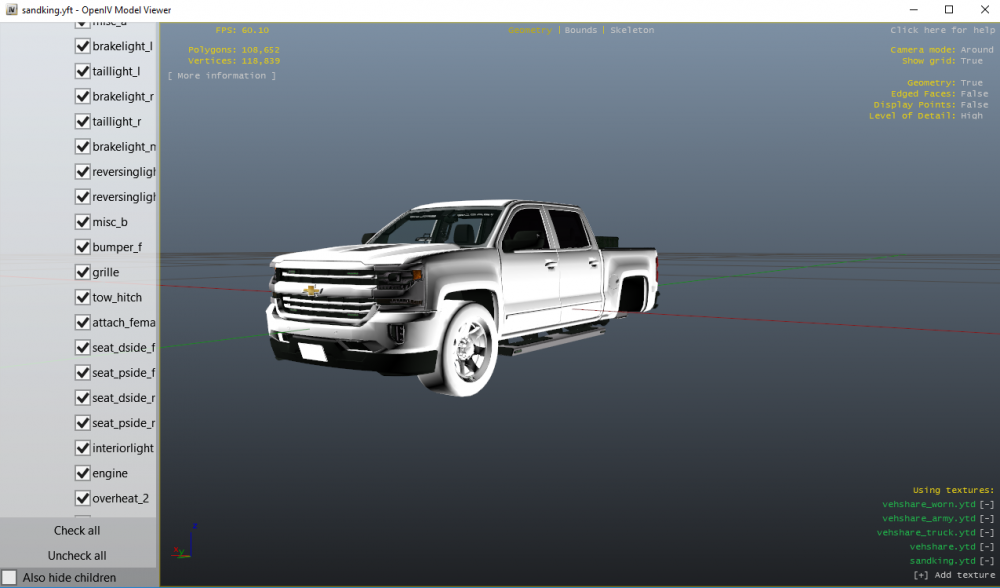Screen dimensions: 1000x588
Task: Select the sandking.ytd texture name
Action: pyautogui.click(x=943, y=561)
